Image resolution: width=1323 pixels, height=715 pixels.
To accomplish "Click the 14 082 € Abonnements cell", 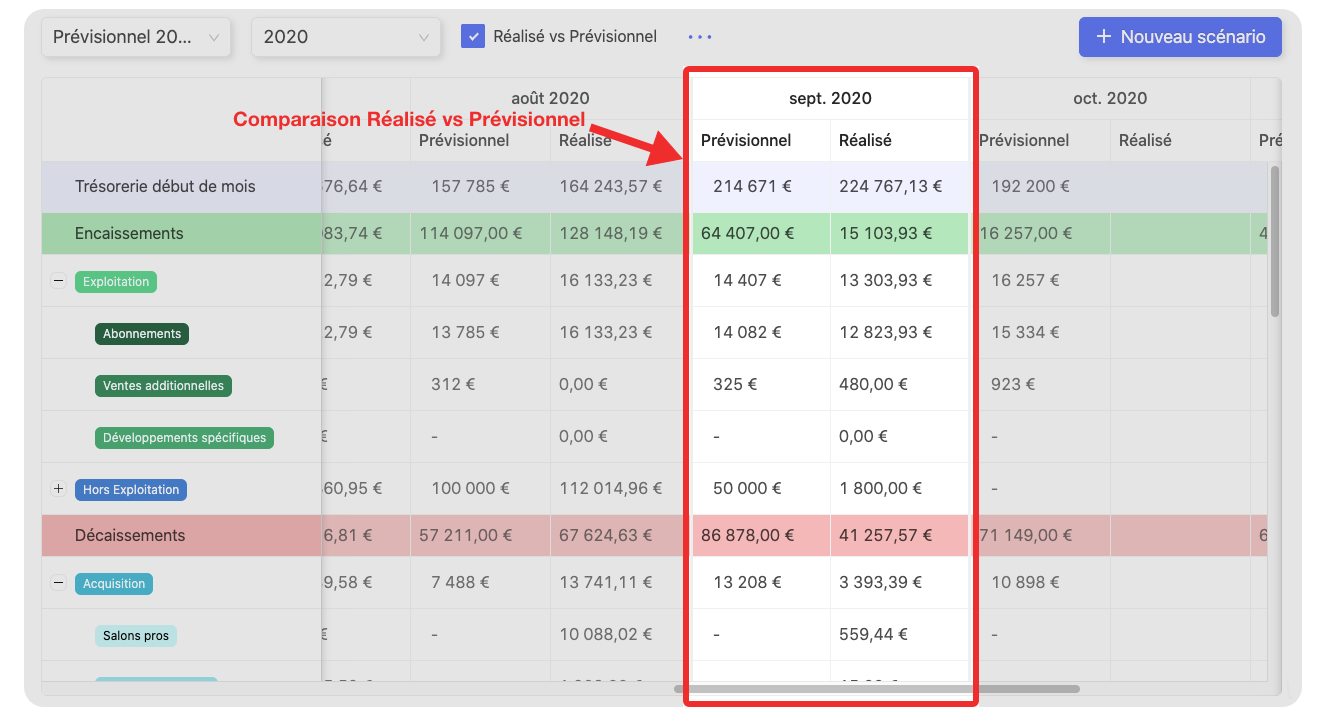I will coord(761,333).
